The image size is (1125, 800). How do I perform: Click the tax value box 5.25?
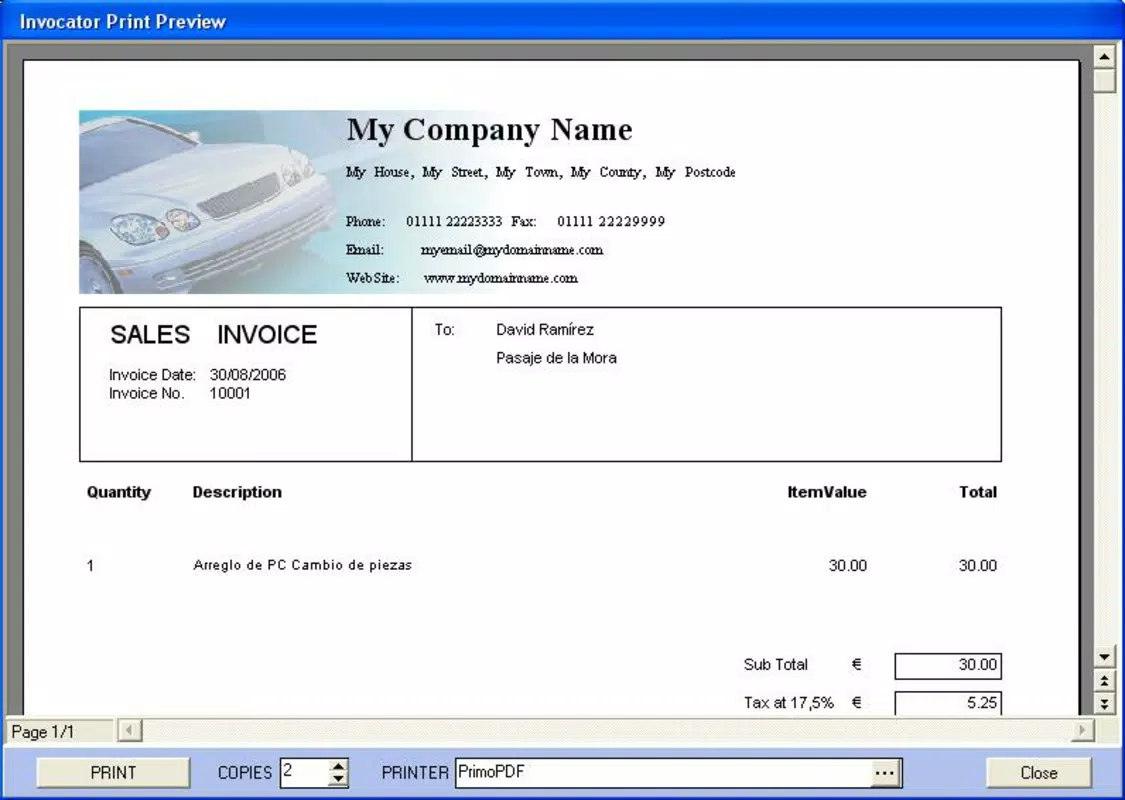tap(948, 703)
